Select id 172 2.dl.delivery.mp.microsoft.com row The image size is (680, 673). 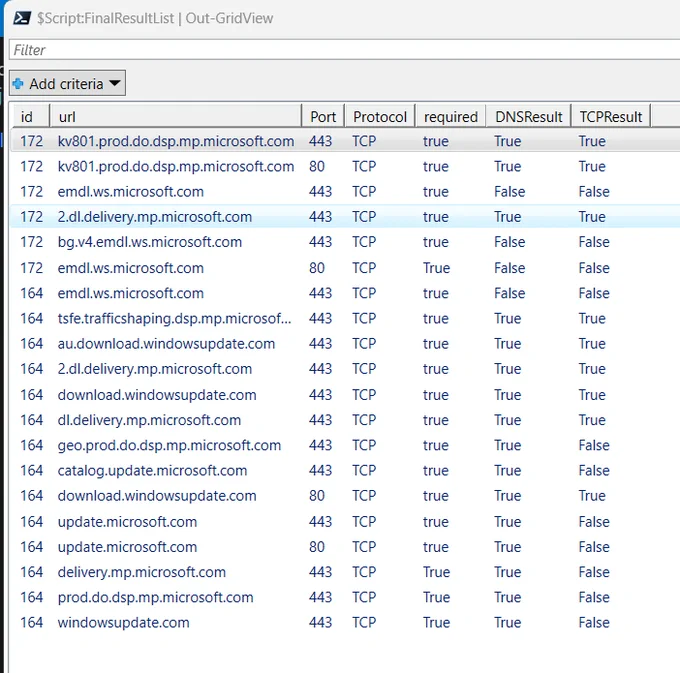(x=345, y=216)
